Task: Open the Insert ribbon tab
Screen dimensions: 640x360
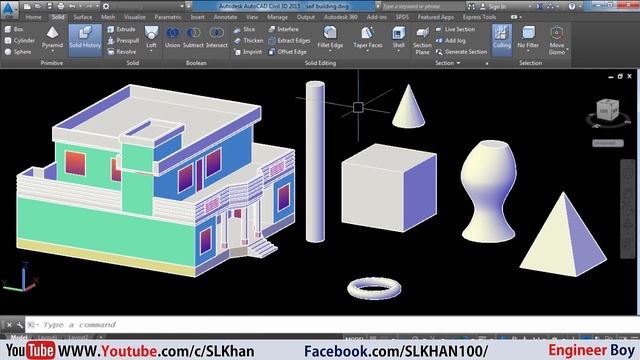Action: click(198, 17)
